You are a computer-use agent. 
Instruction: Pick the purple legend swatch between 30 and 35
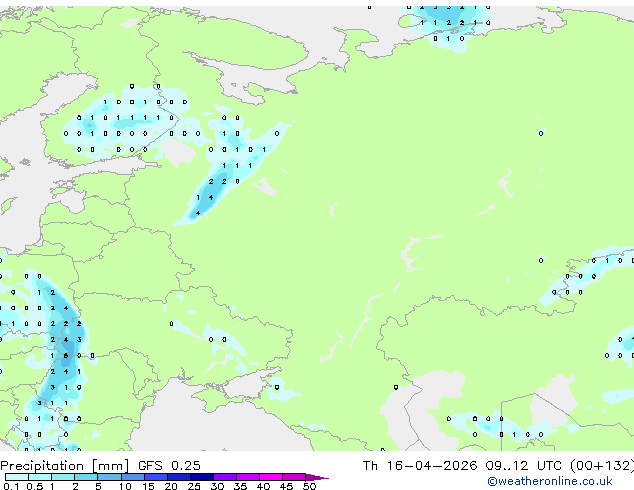(x=225, y=477)
